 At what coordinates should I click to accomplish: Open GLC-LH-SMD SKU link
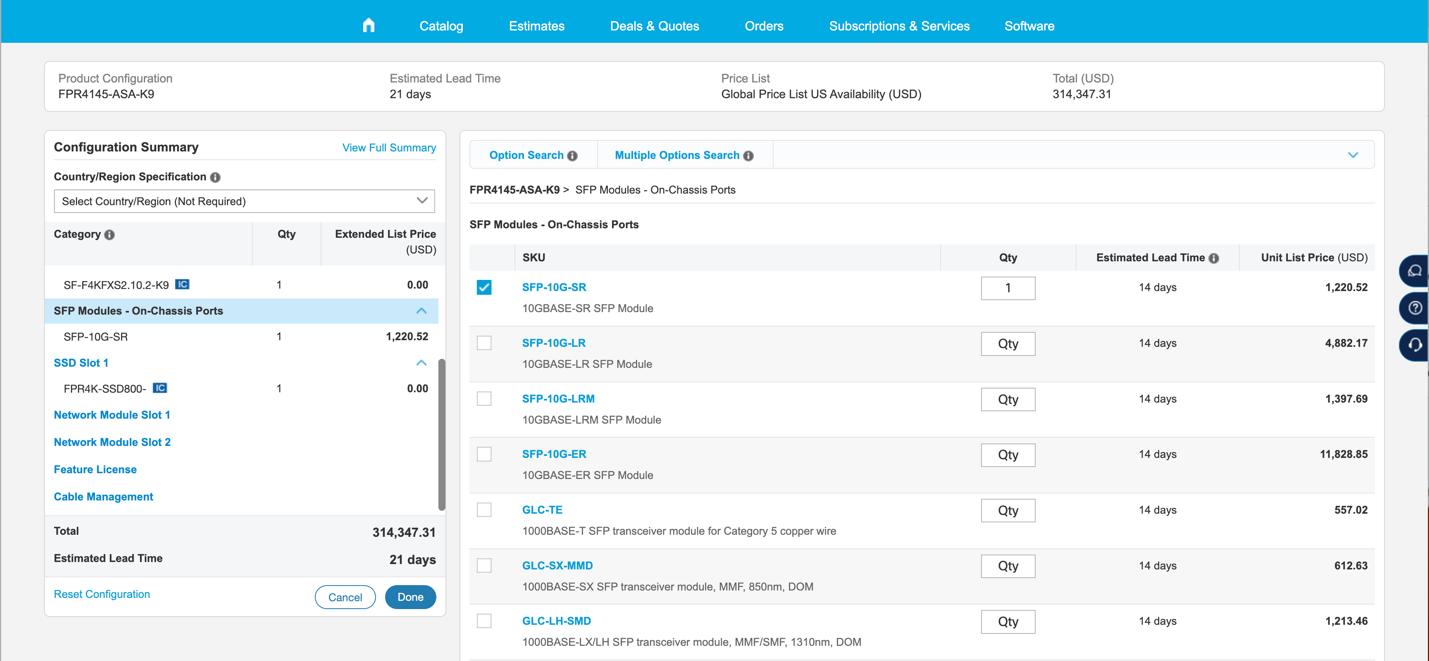556,621
